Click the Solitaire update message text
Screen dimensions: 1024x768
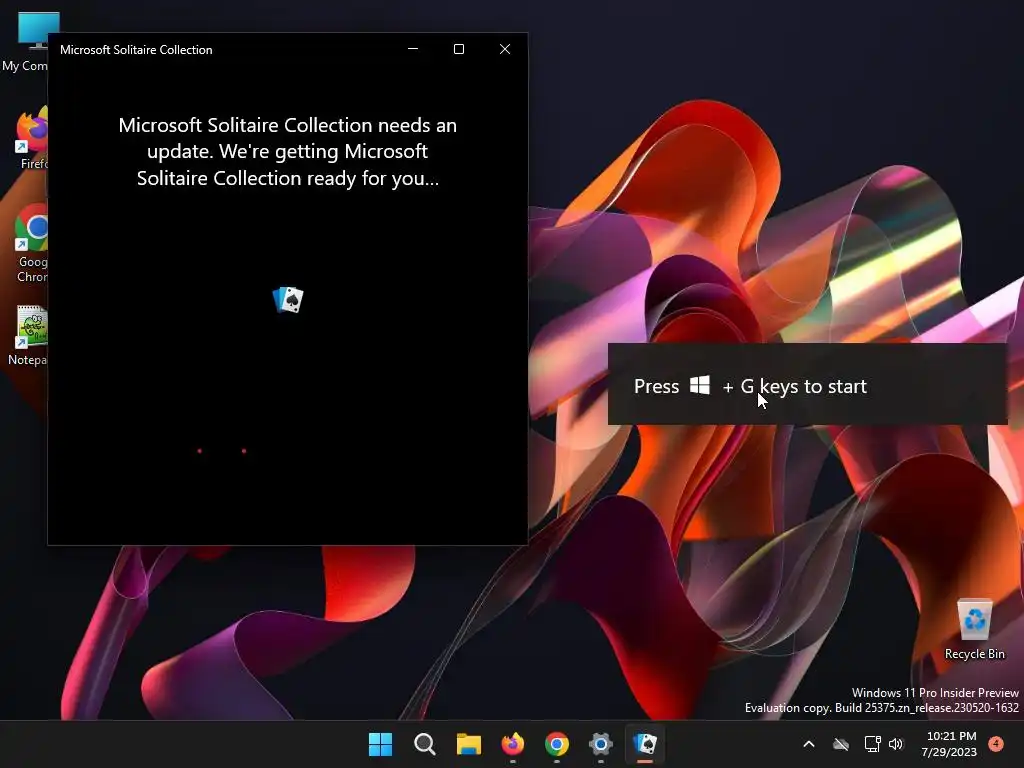[x=288, y=152]
